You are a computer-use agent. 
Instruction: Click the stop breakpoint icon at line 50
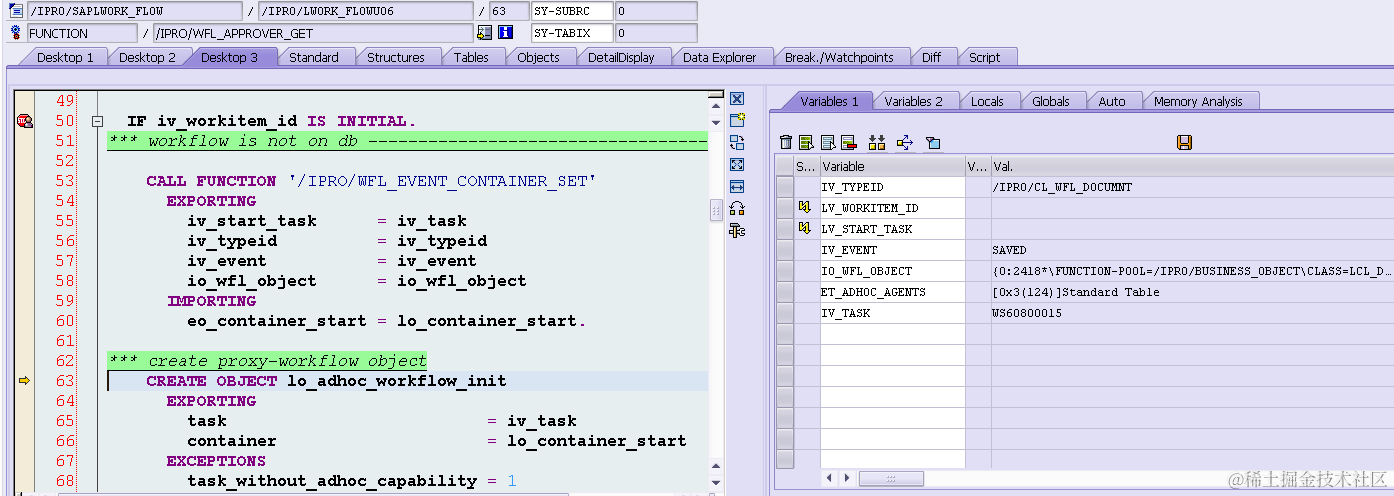[25, 121]
